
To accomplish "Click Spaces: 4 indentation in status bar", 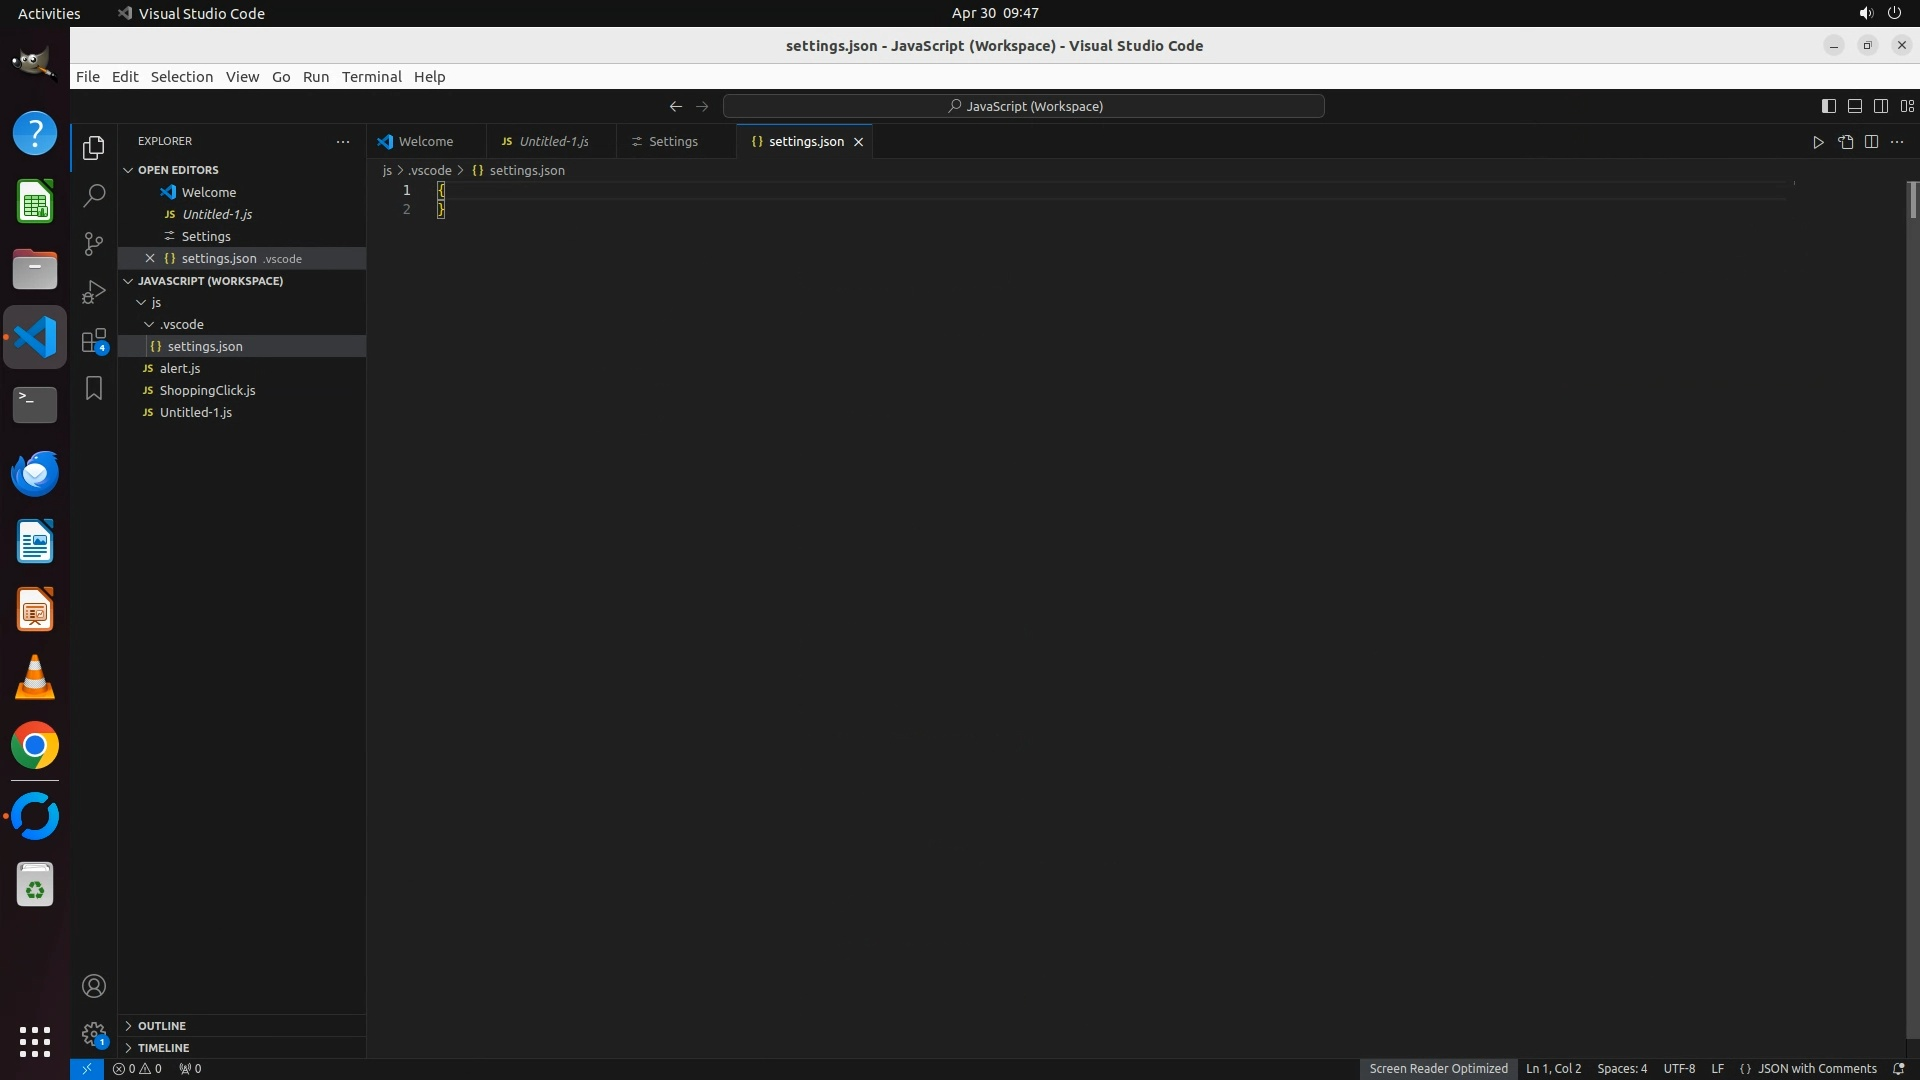I will pyautogui.click(x=1621, y=1069).
